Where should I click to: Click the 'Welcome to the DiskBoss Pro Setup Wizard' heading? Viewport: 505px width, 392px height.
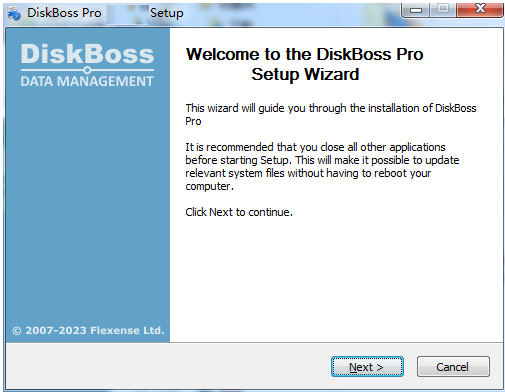coord(305,64)
